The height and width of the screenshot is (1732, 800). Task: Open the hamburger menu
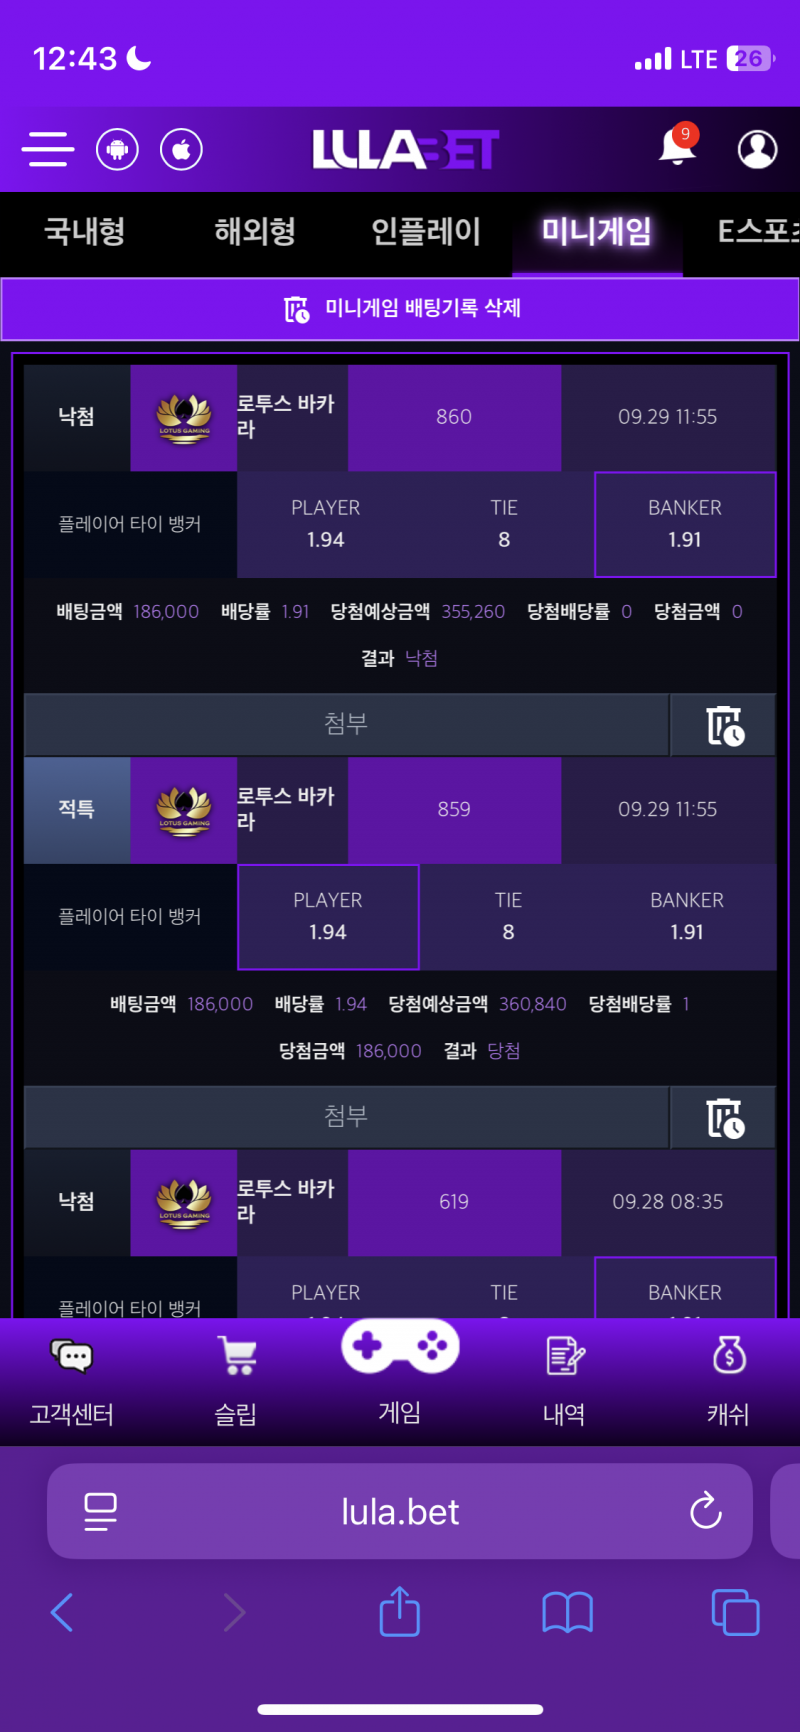(x=48, y=149)
